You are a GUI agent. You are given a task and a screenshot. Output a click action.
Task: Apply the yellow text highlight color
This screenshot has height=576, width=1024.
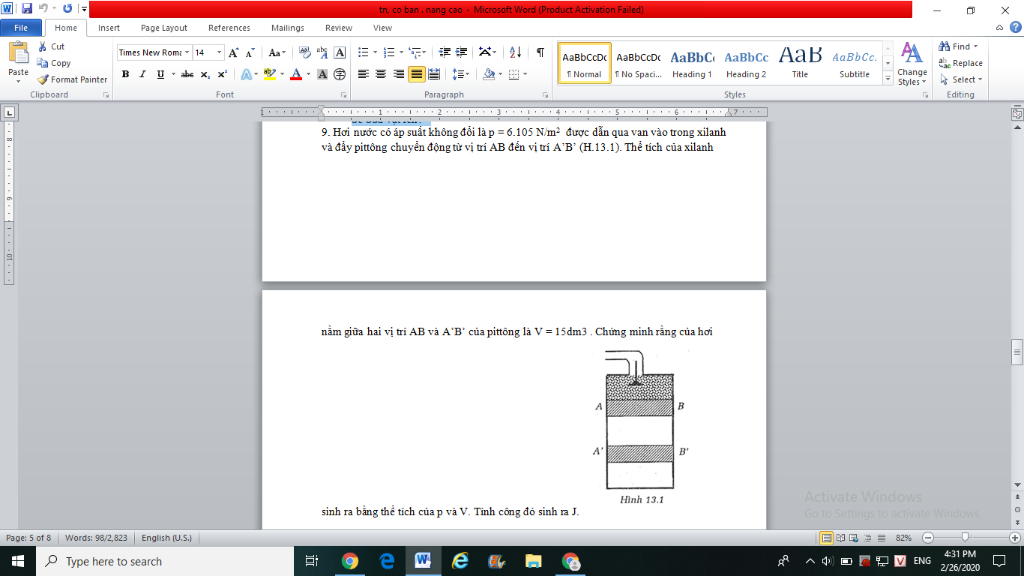(269, 74)
